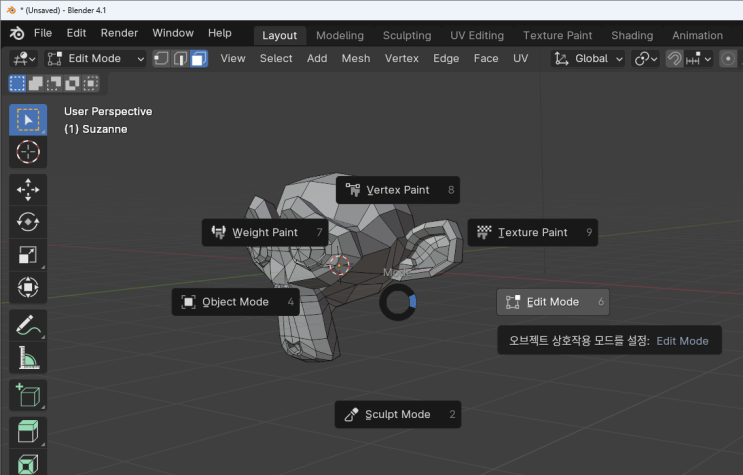Switch to the Modeling workspace tab

pos(340,36)
